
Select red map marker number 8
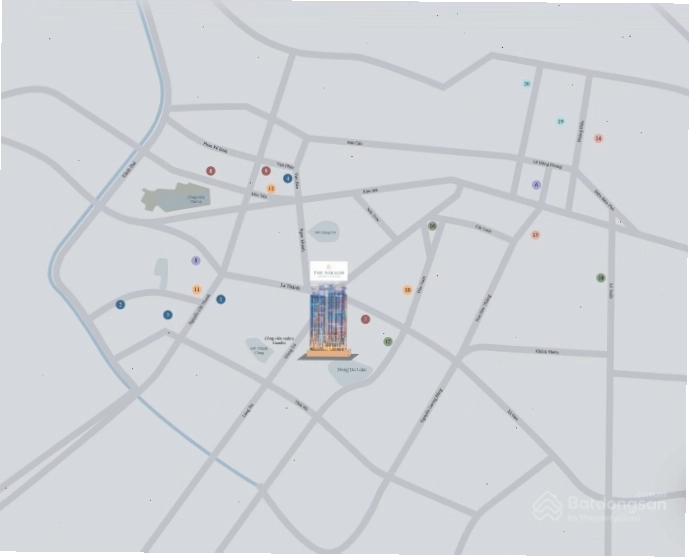tap(211, 171)
